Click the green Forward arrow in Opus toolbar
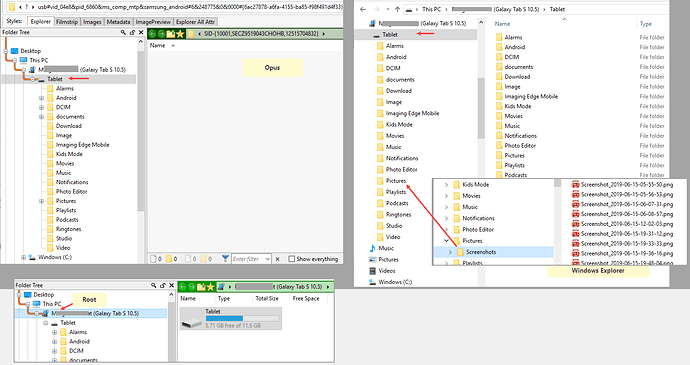This screenshot has height=365, width=690. tap(161, 33)
